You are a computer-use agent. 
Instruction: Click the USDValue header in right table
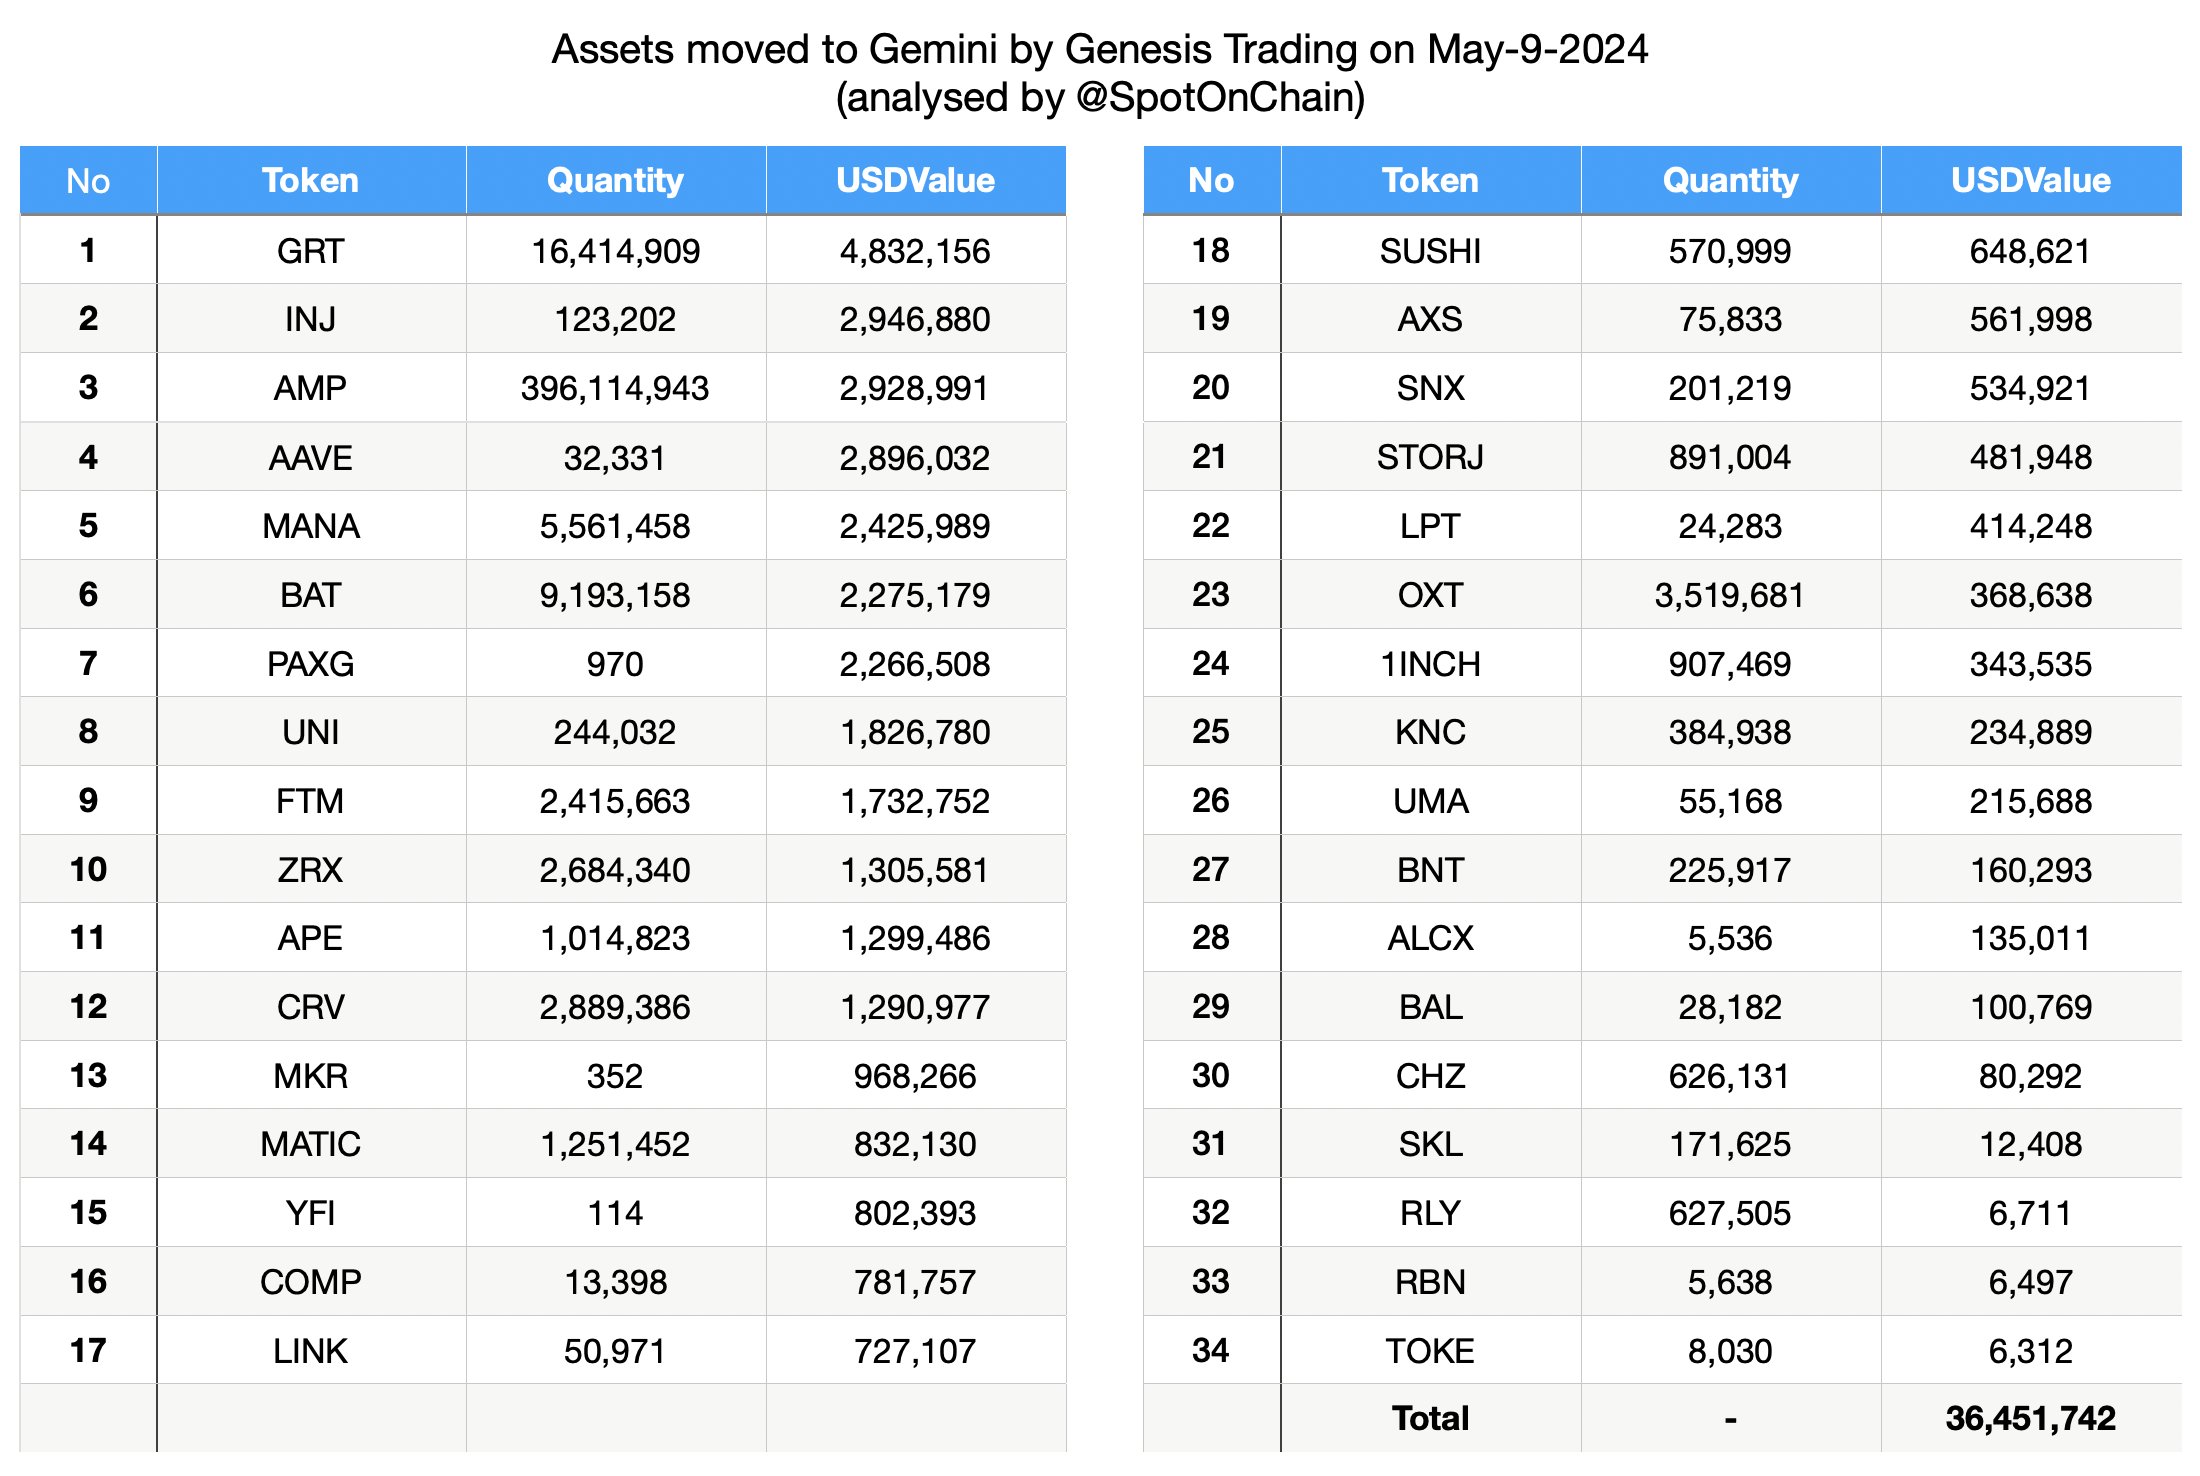coord(2030,181)
